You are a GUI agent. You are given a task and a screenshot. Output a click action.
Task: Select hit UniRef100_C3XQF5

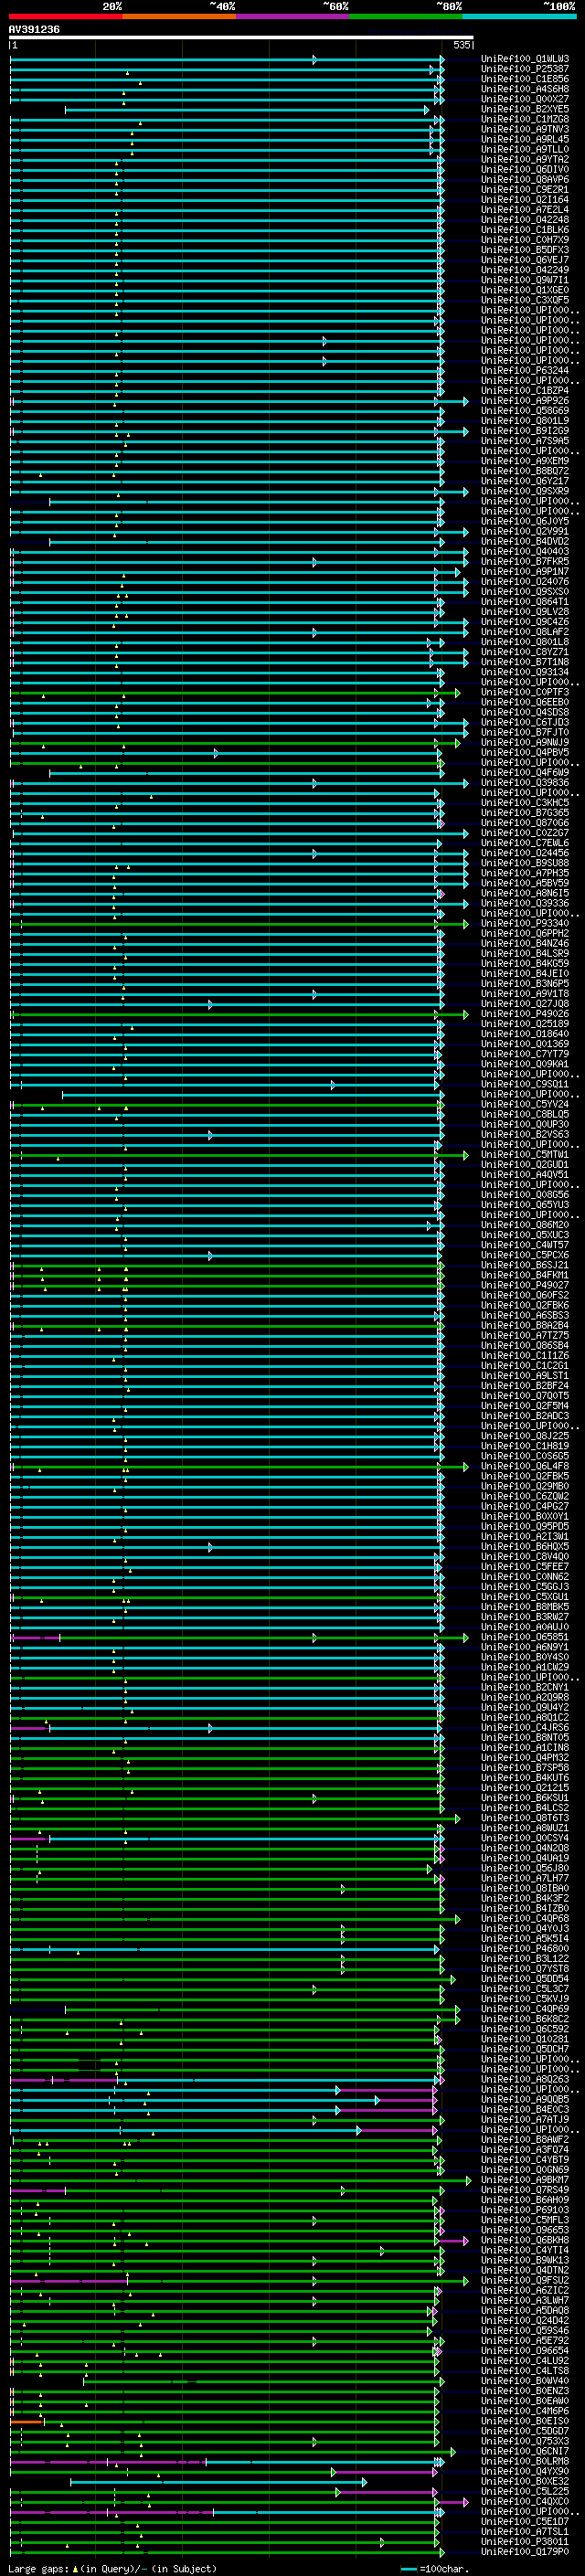524,300
